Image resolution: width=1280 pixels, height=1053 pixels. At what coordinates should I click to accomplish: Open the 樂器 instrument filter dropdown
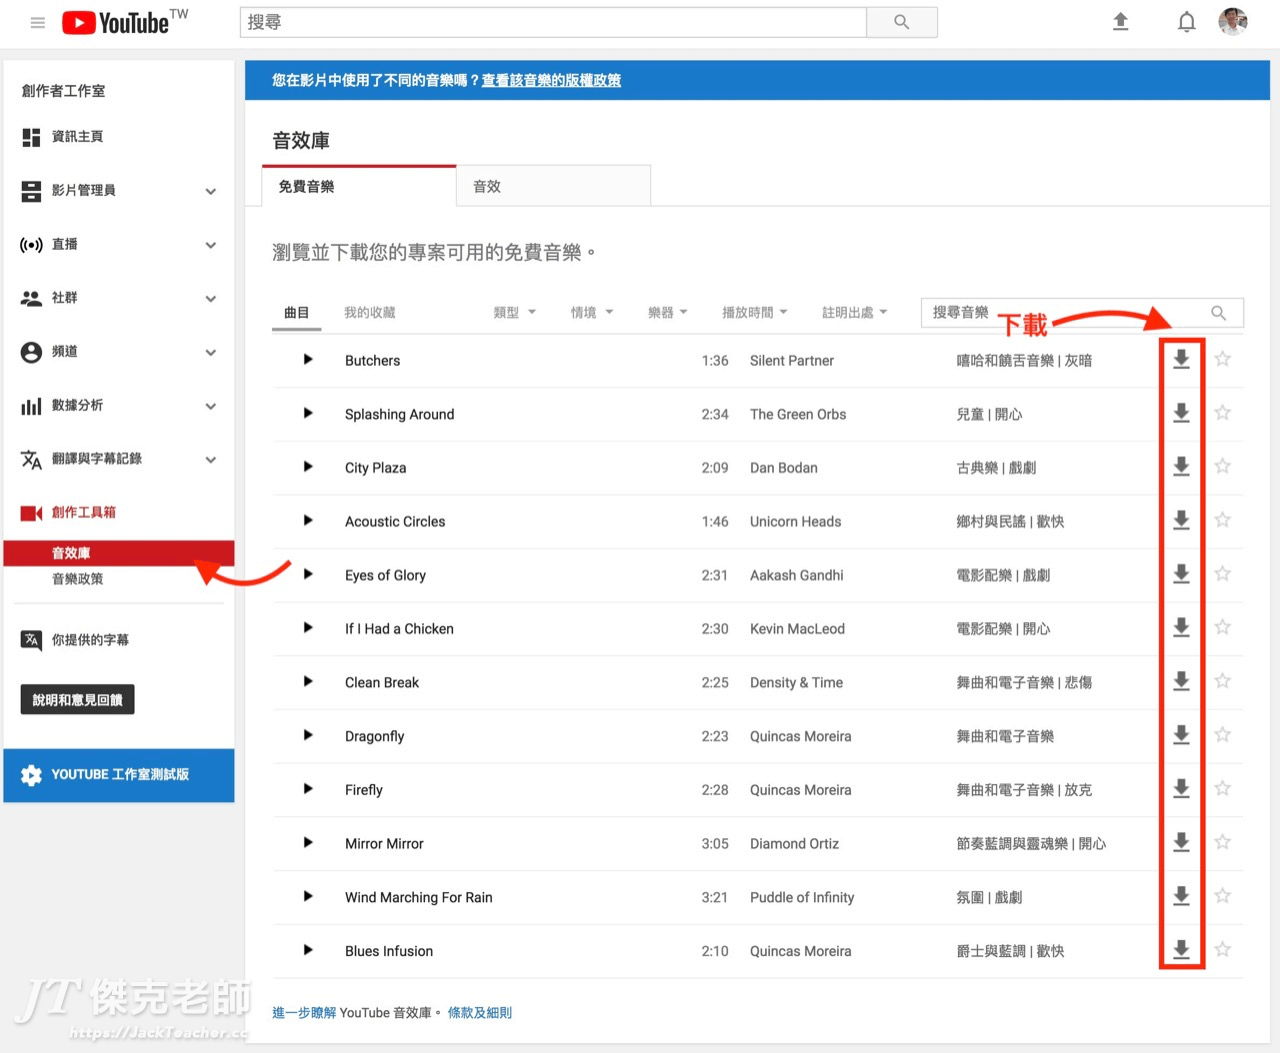click(x=668, y=312)
